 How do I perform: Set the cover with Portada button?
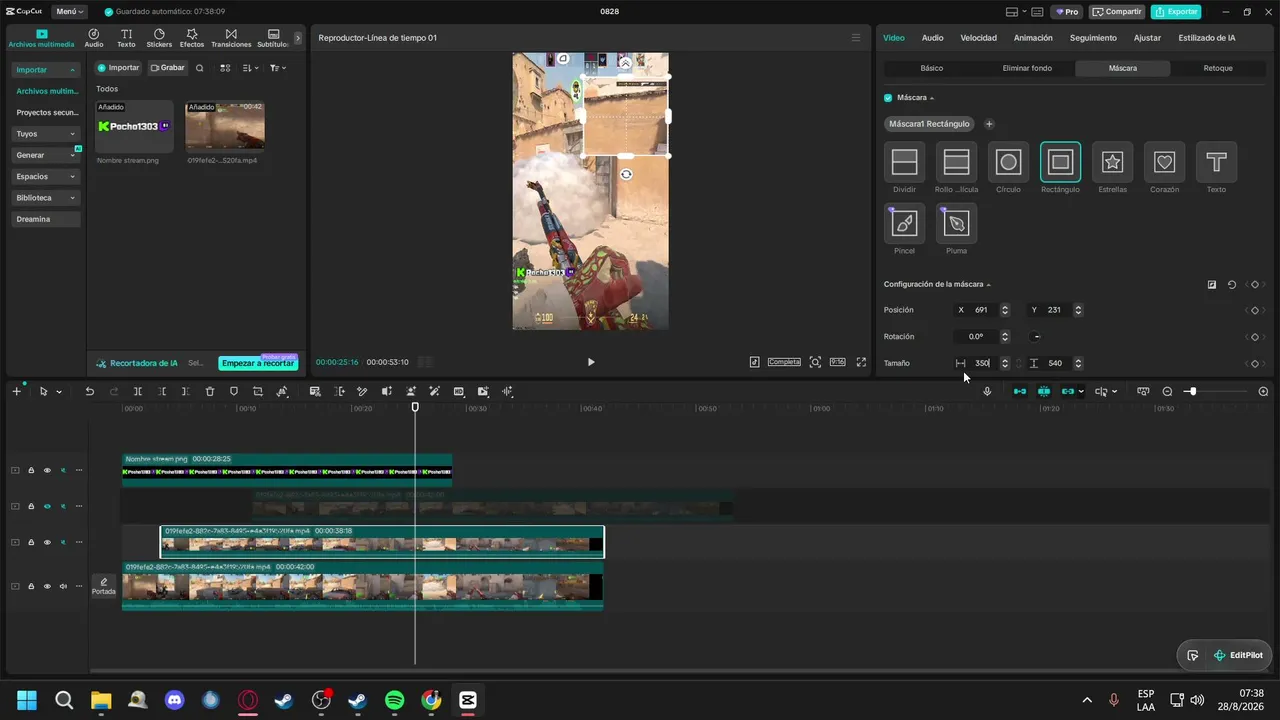click(104, 586)
